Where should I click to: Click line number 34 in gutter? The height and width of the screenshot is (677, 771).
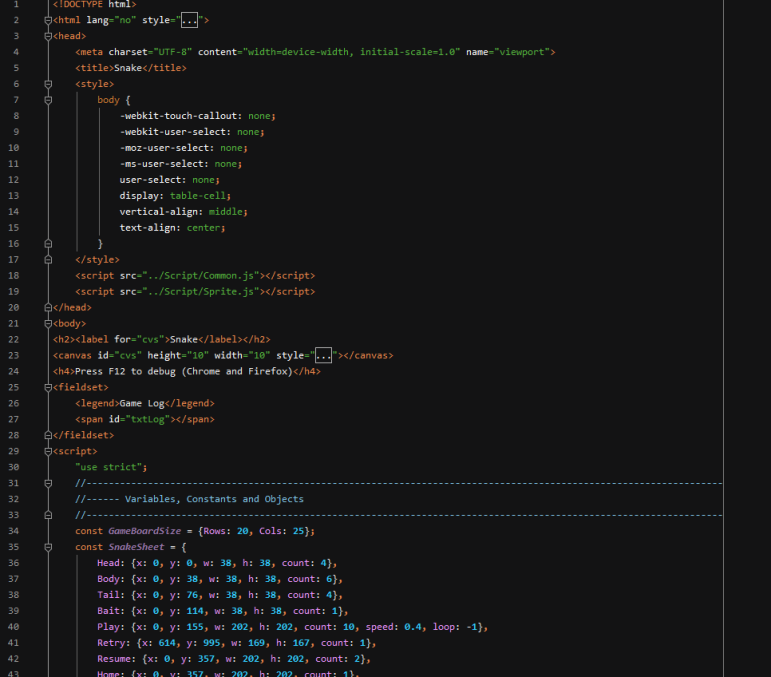click(14, 531)
